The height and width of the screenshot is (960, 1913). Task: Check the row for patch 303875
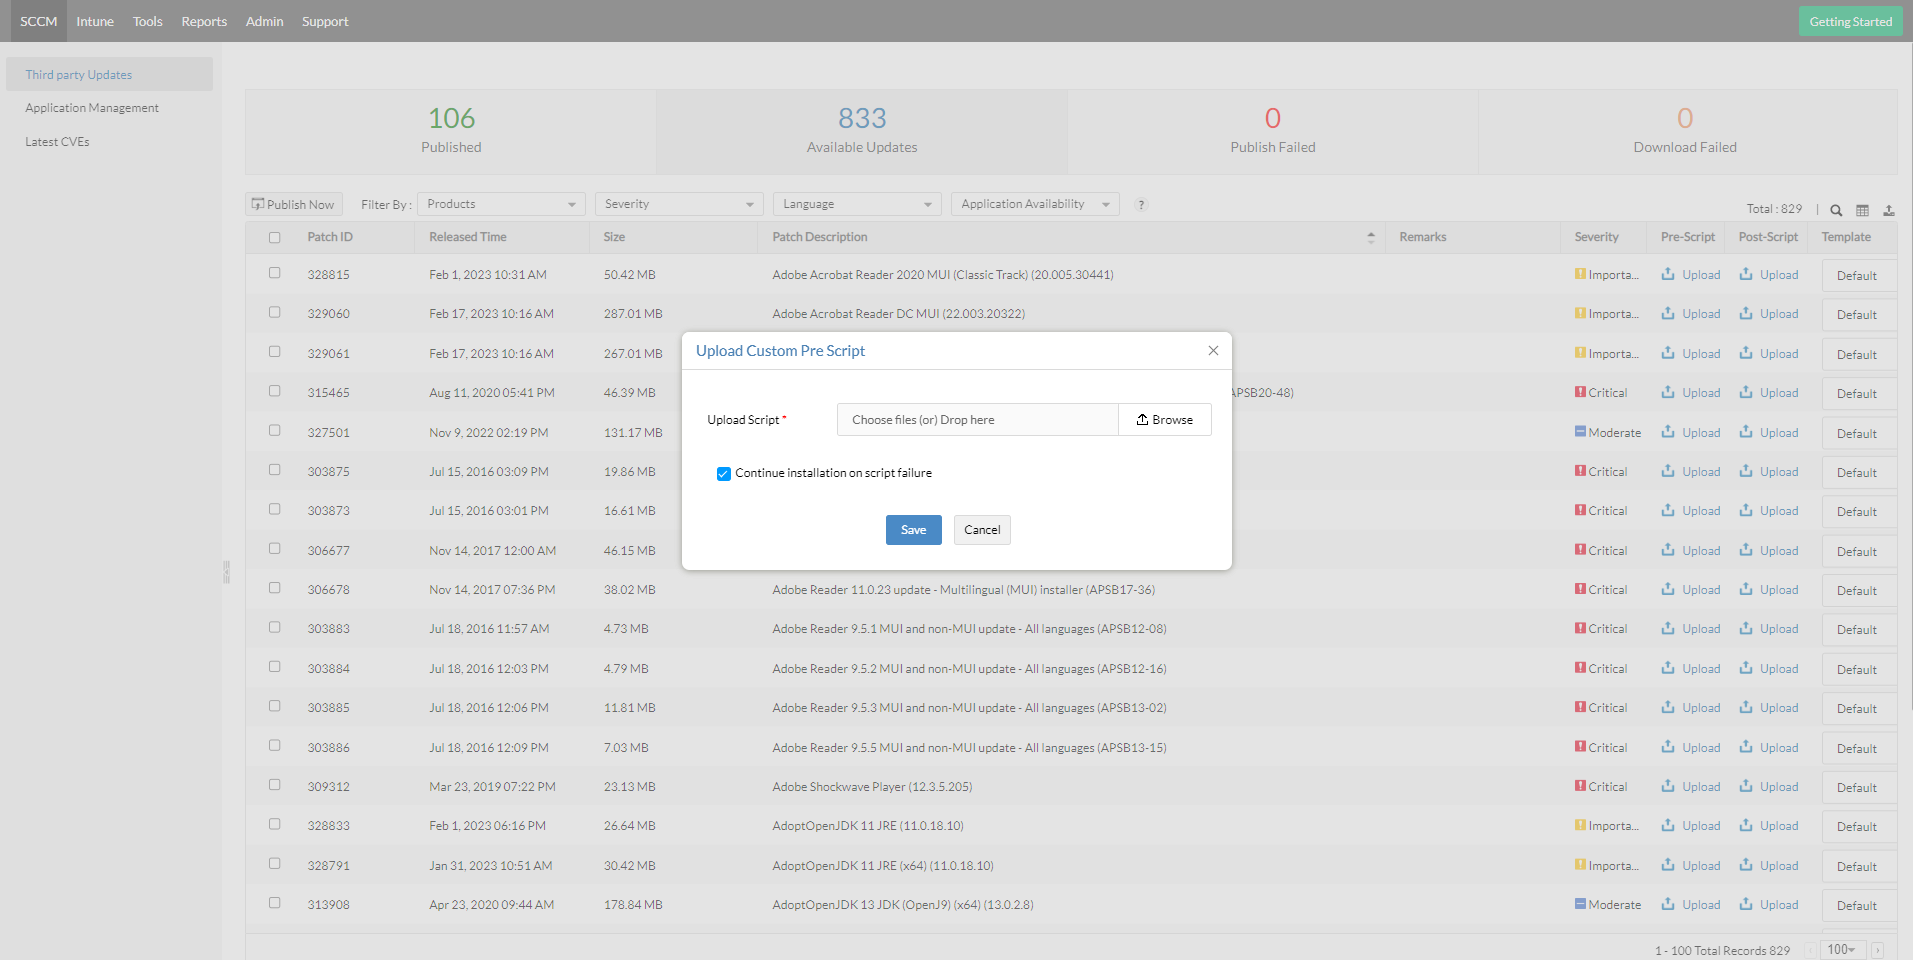pyautogui.click(x=274, y=470)
